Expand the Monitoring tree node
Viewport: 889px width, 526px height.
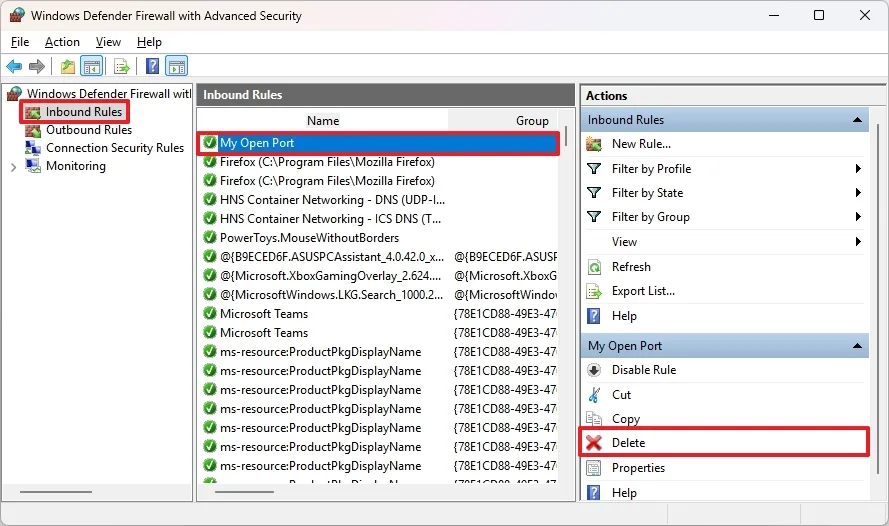pos(13,167)
